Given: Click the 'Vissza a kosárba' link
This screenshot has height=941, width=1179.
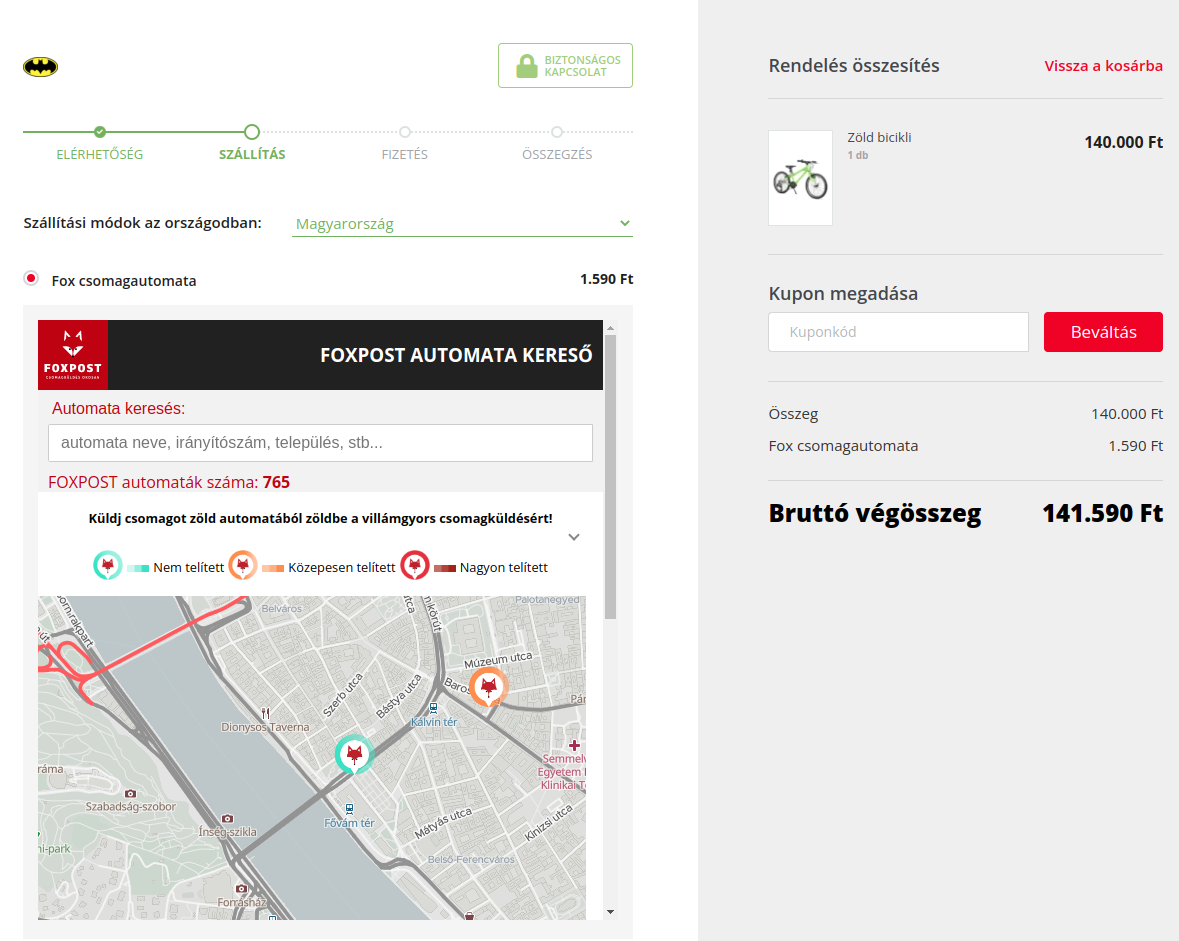Looking at the screenshot, I should pyautogui.click(x=1103, y=66).
